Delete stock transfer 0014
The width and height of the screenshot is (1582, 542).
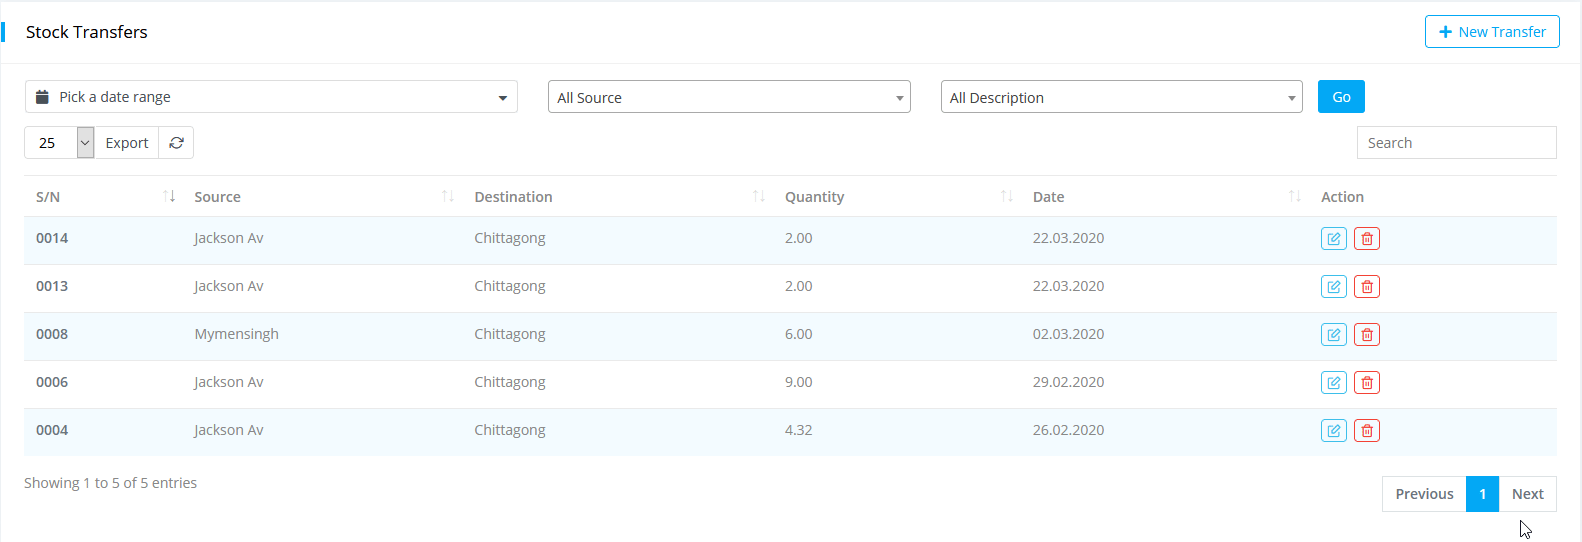1366,239
